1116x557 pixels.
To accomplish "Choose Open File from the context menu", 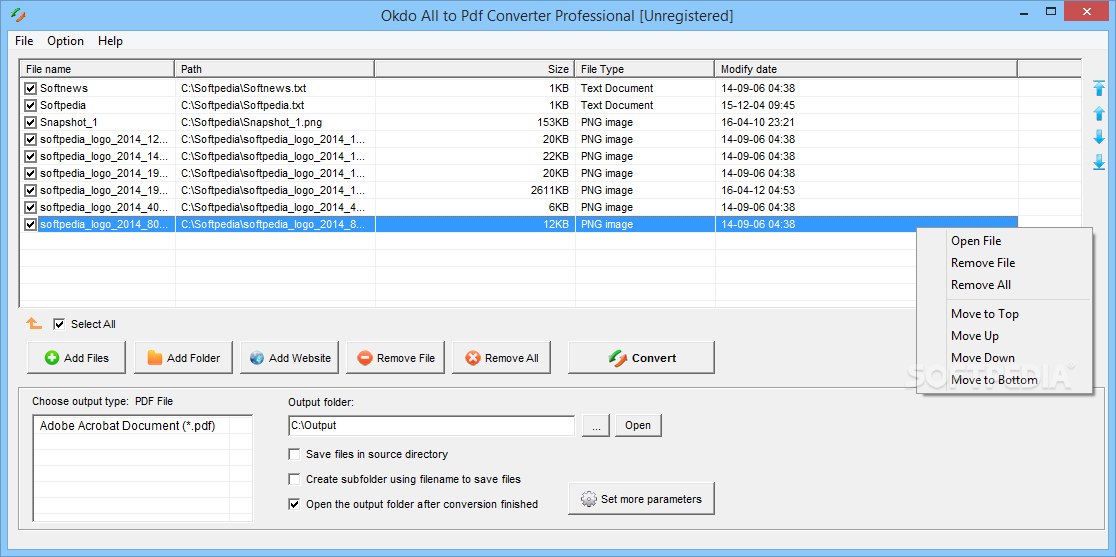I will 976,241.
